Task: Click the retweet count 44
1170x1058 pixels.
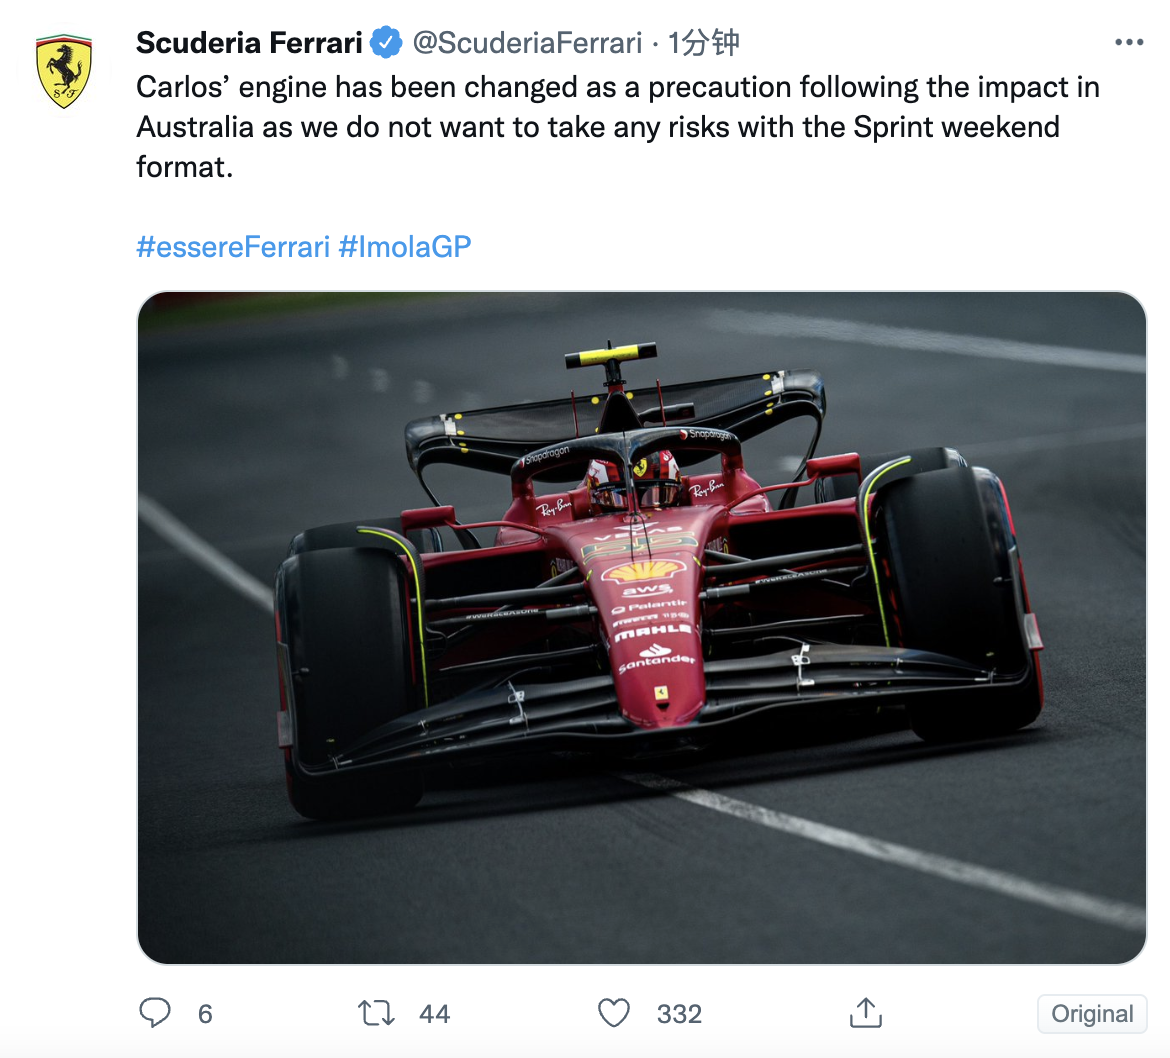Action: pos(434,1014)
